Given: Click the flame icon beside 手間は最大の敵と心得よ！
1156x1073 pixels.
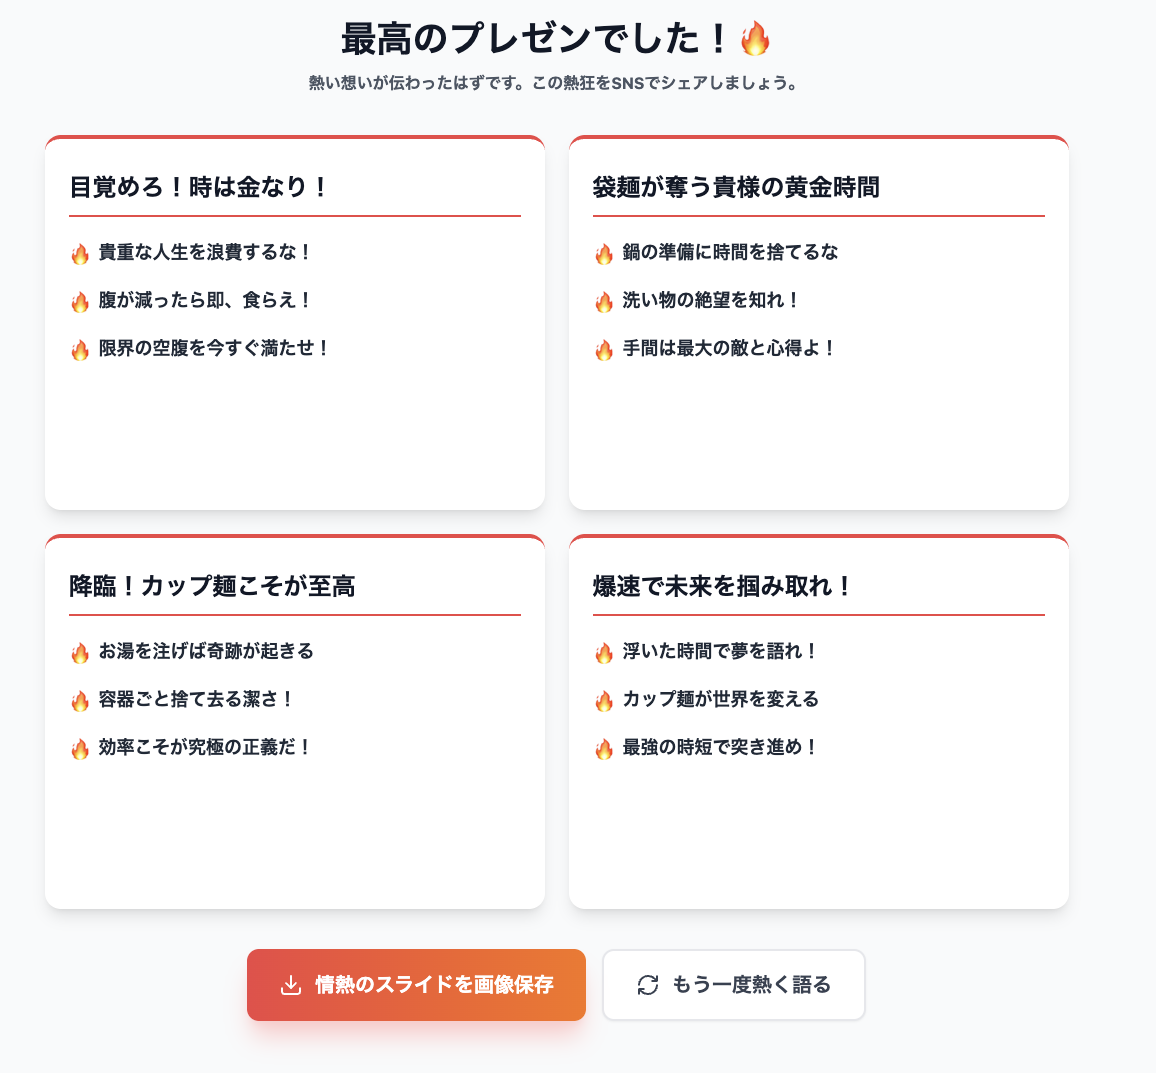Looking at the screenshot, I should click(x=604, y=350).
